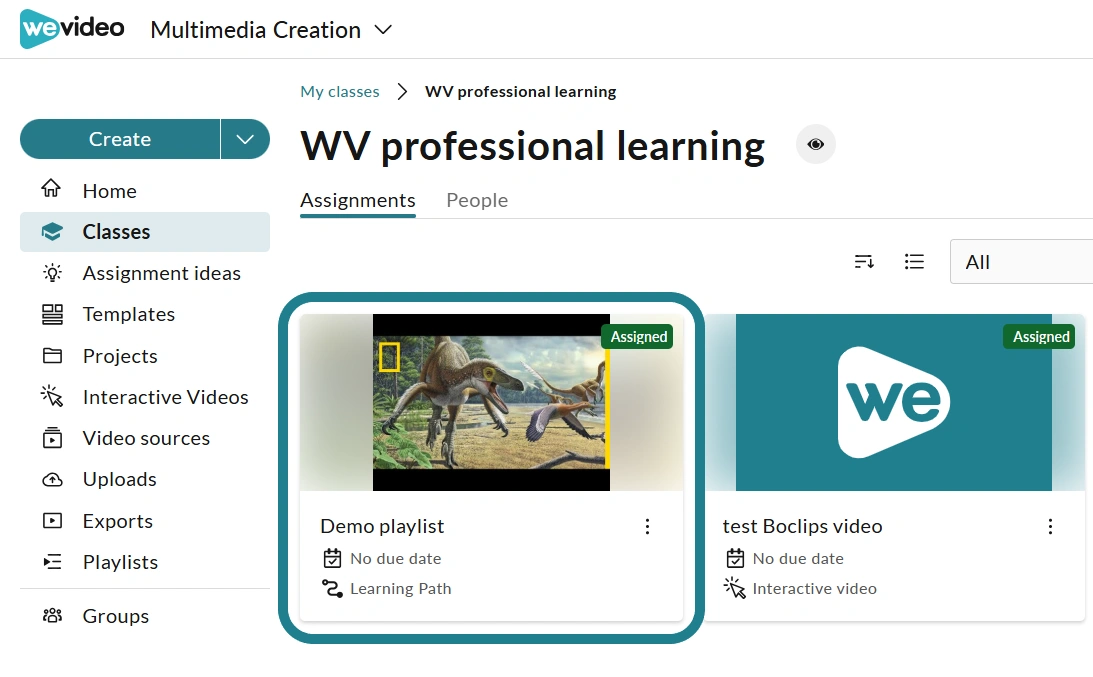Click test Boclips video calendar icon
Screen dimensions: 1093x677
(x=735, y=558)
